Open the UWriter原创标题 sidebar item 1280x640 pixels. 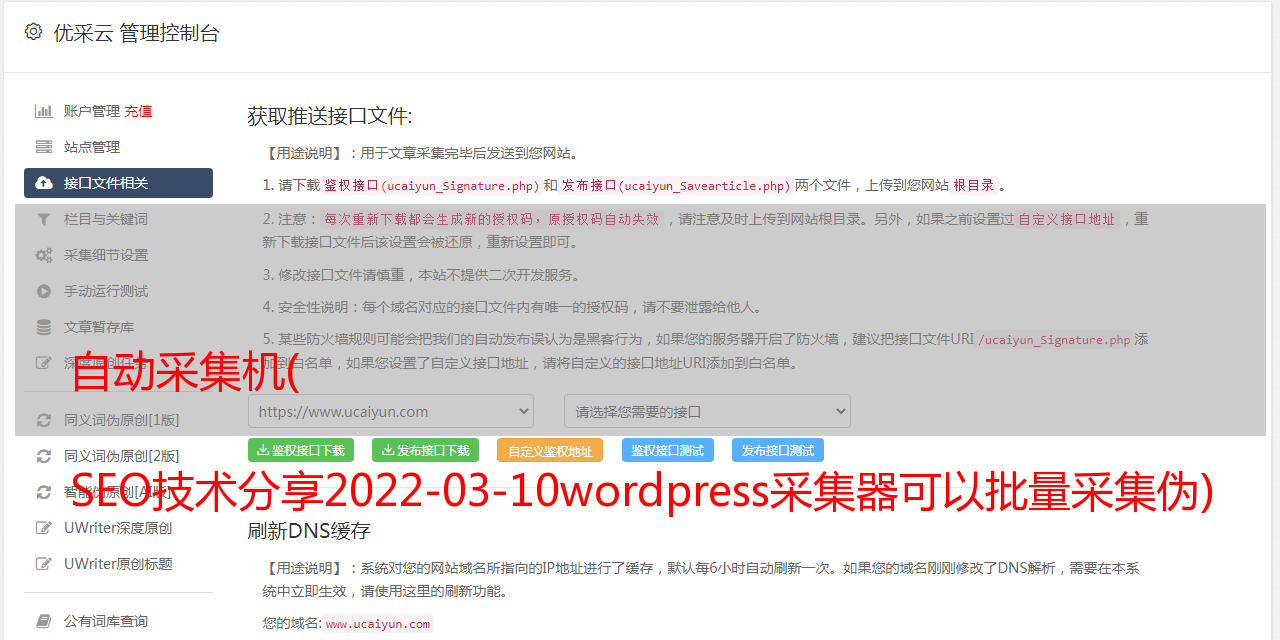pyautogui.click(x=118, y=564)
